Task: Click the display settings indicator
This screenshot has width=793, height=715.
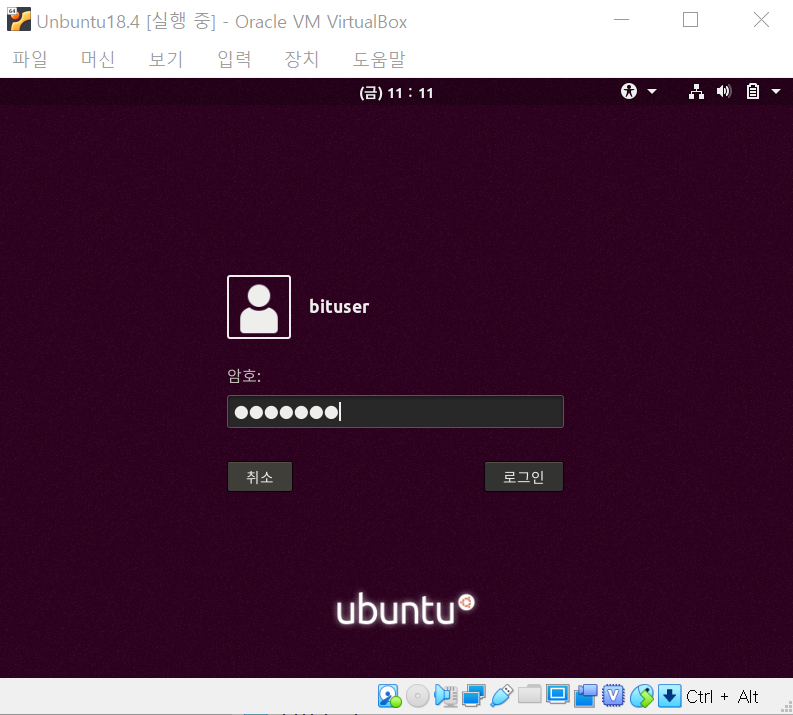Action: (x=558, y=695)
